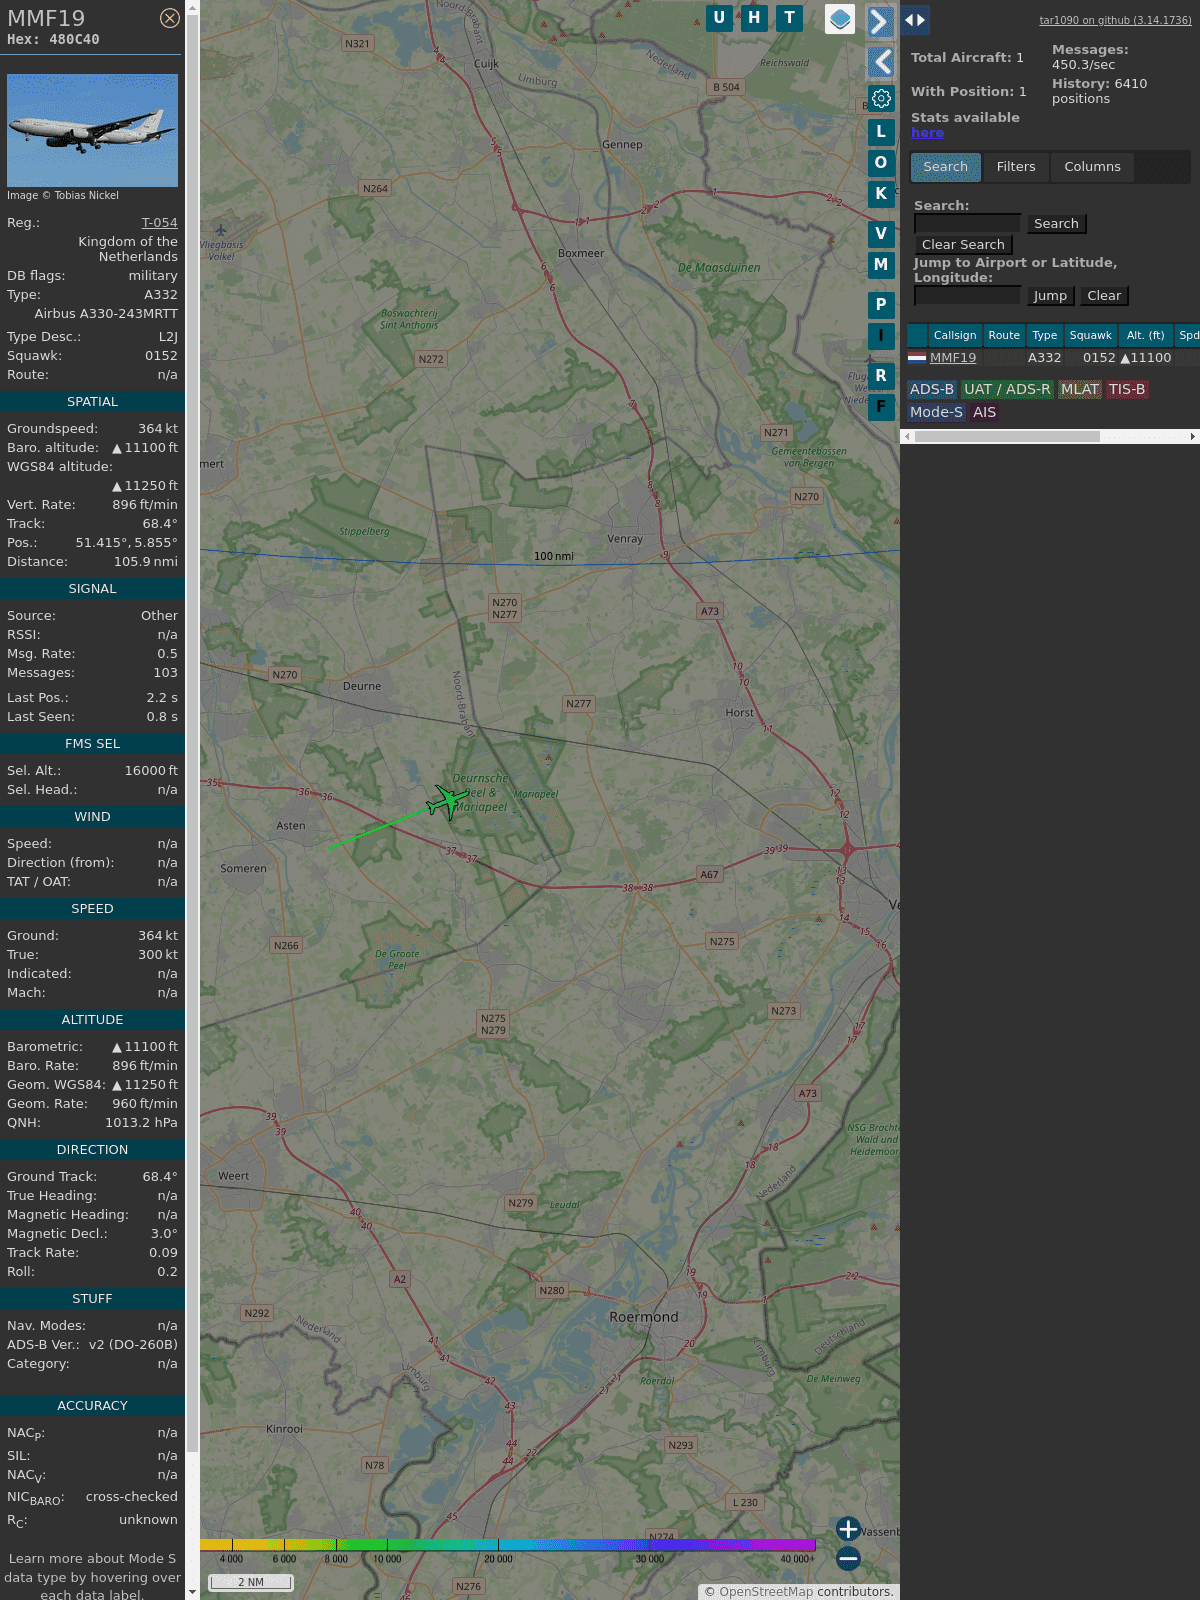Click the Jump button
The image size is (1200, 1600).
[x=1050, y=296]
